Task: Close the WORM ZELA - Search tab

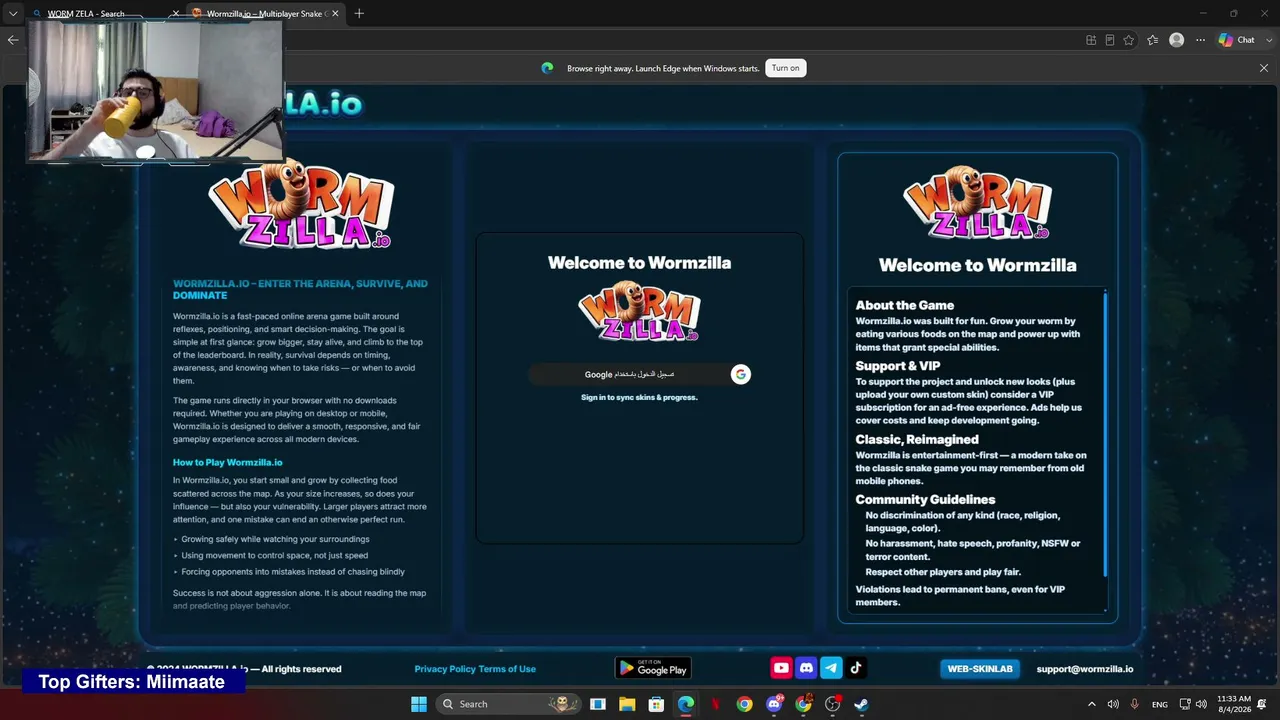Action: 176,13
